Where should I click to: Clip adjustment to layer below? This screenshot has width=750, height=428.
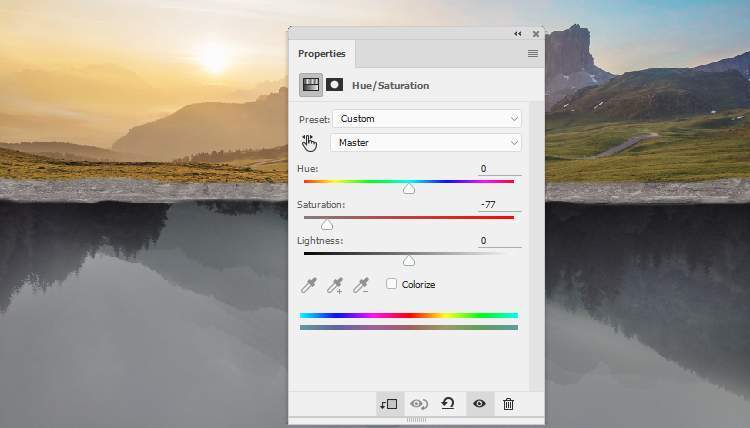[x=388, y=404]
